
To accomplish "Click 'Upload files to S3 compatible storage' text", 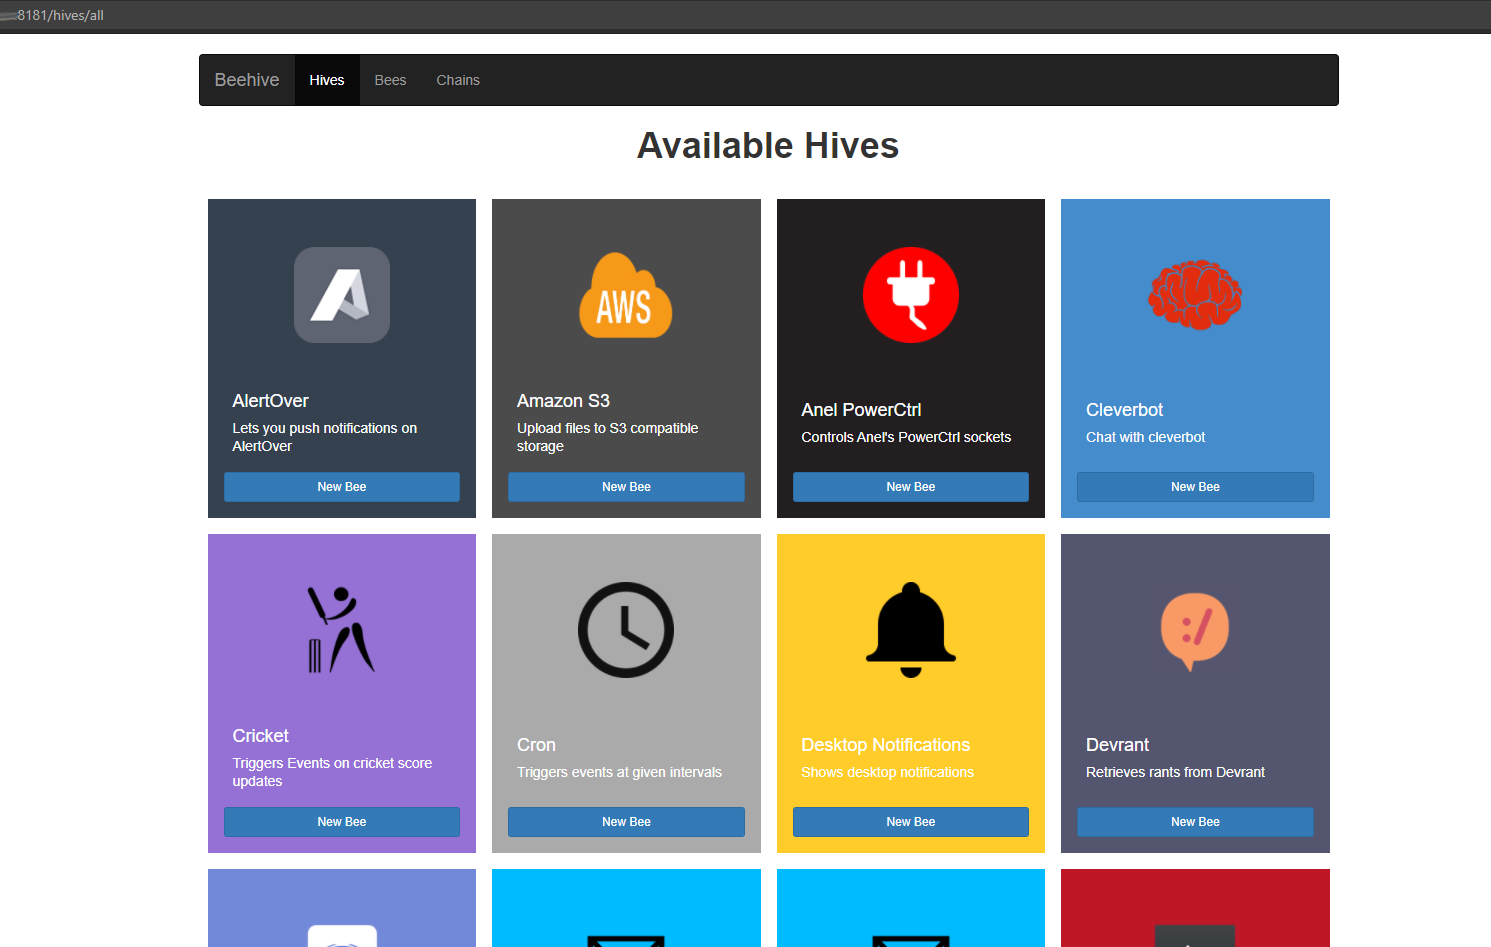I will tap(607, 437).
